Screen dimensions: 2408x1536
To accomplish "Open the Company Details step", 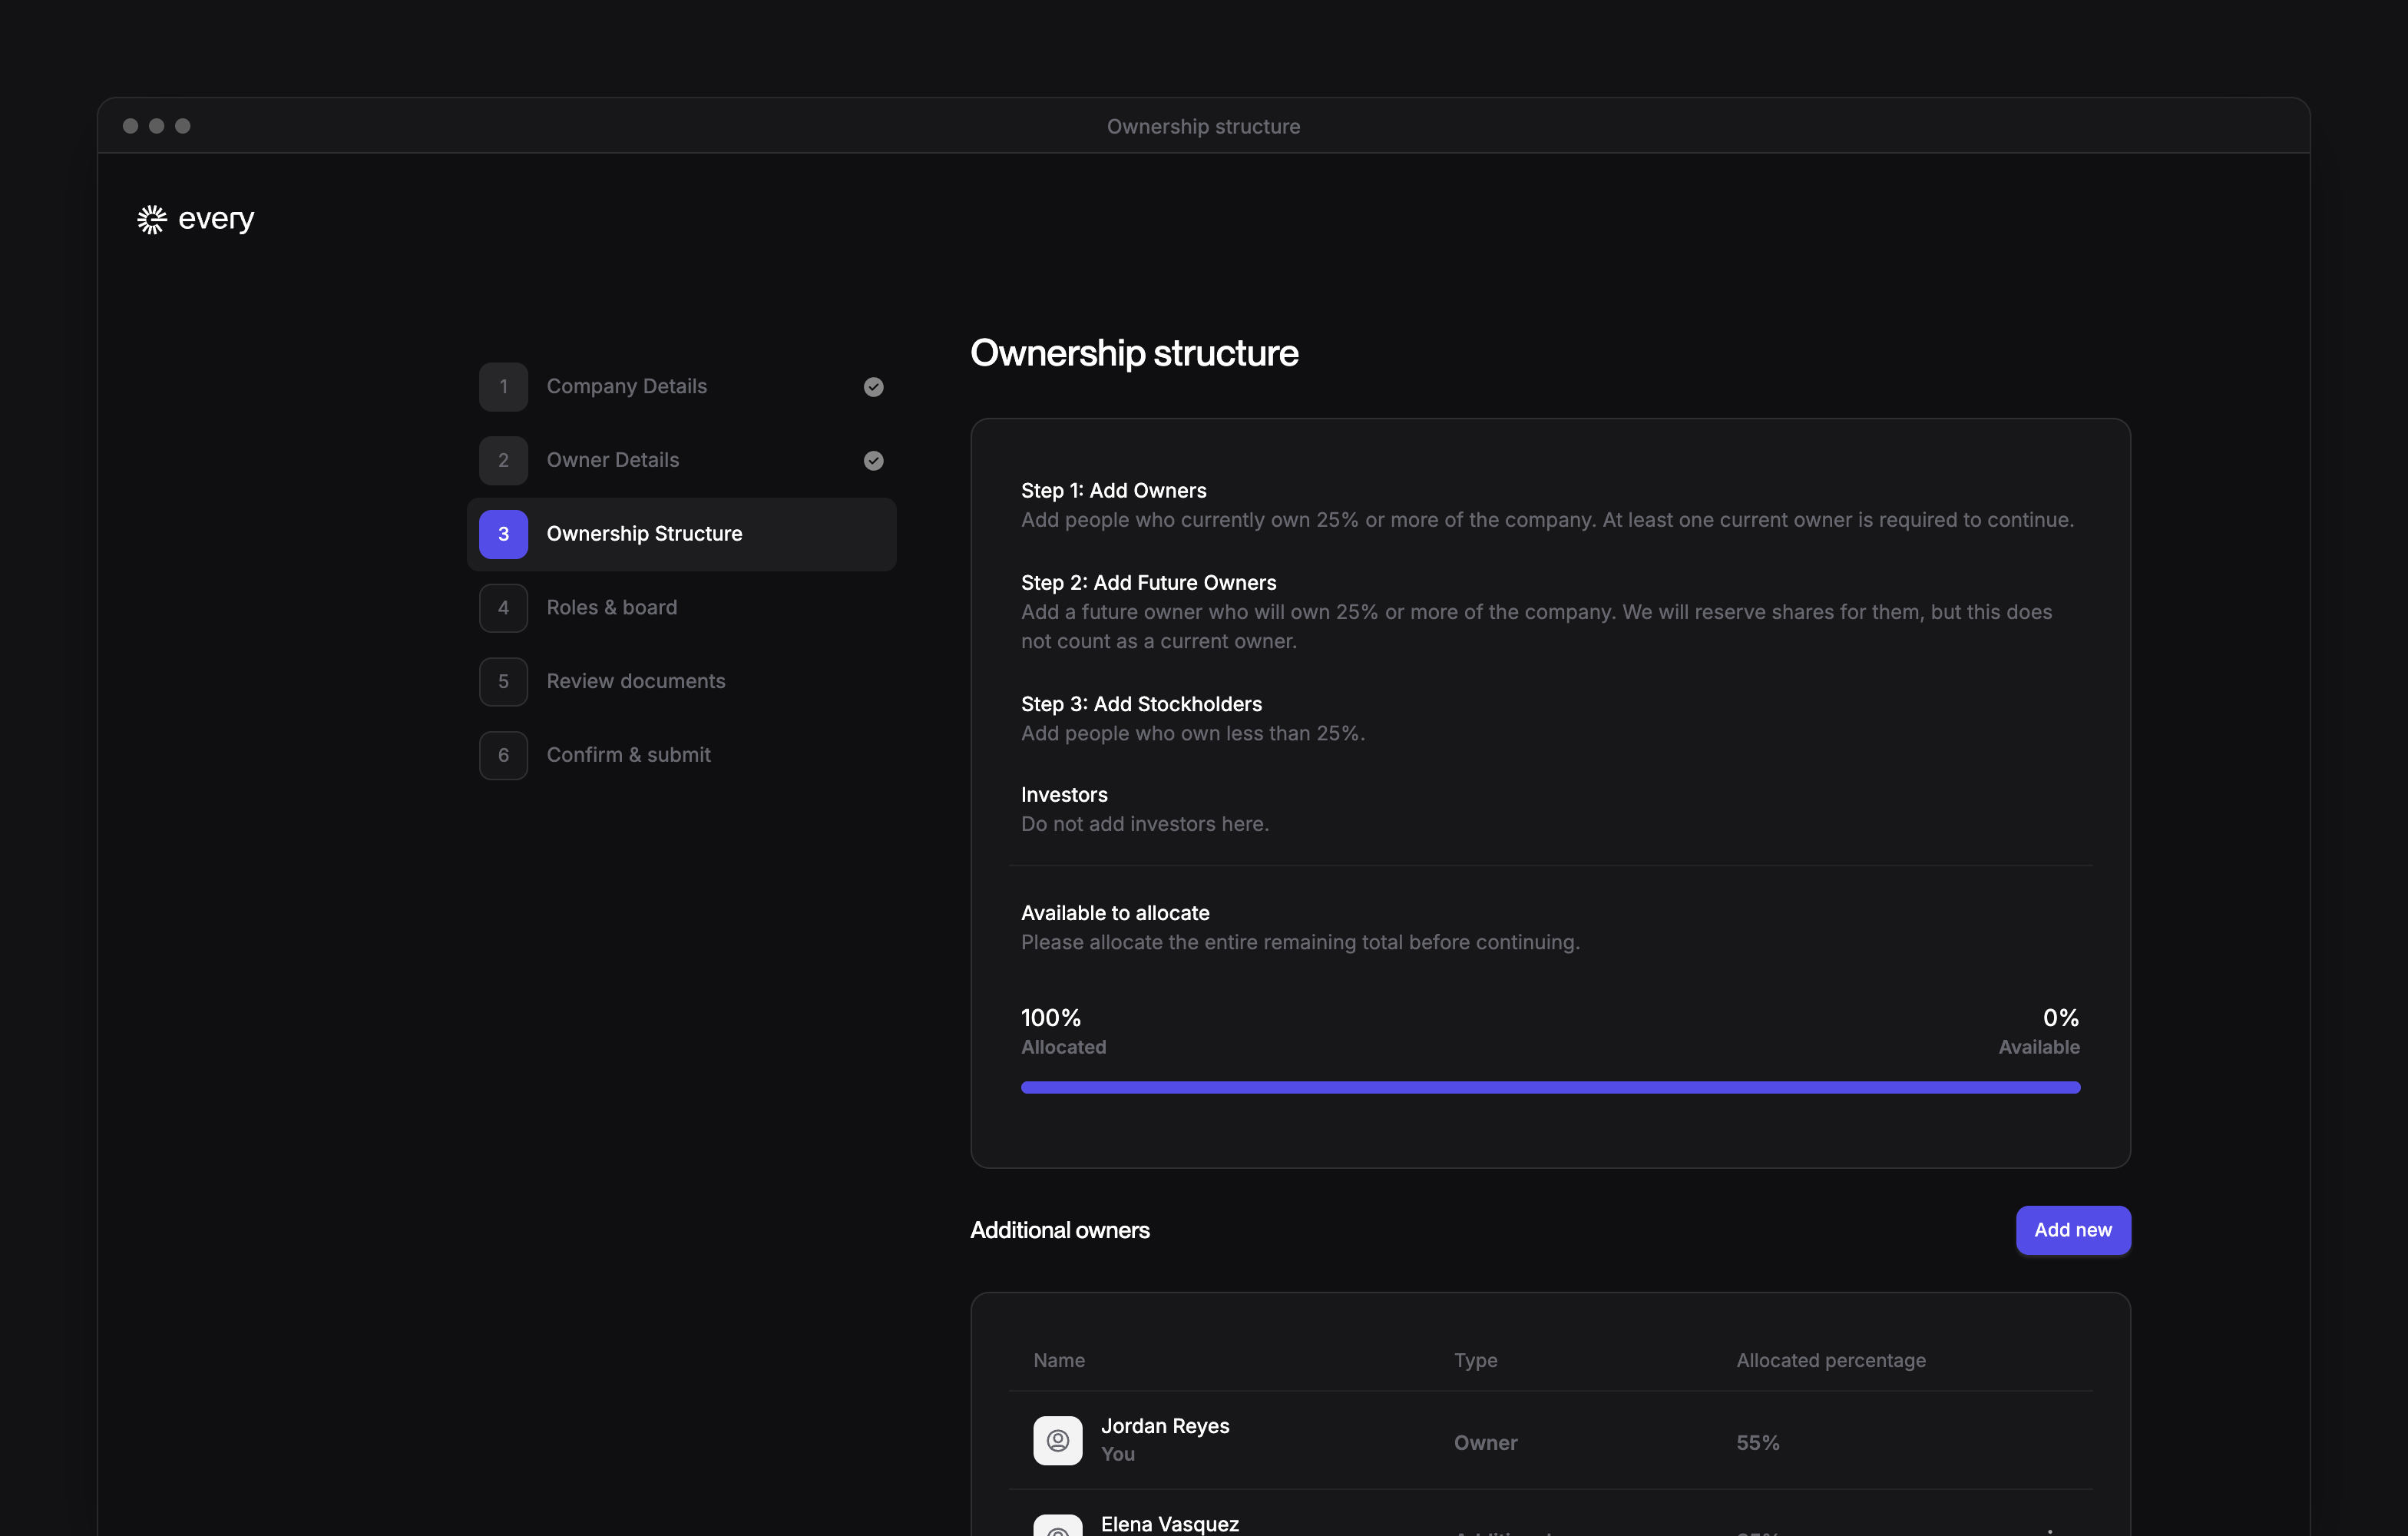I will tap(681, 387).
